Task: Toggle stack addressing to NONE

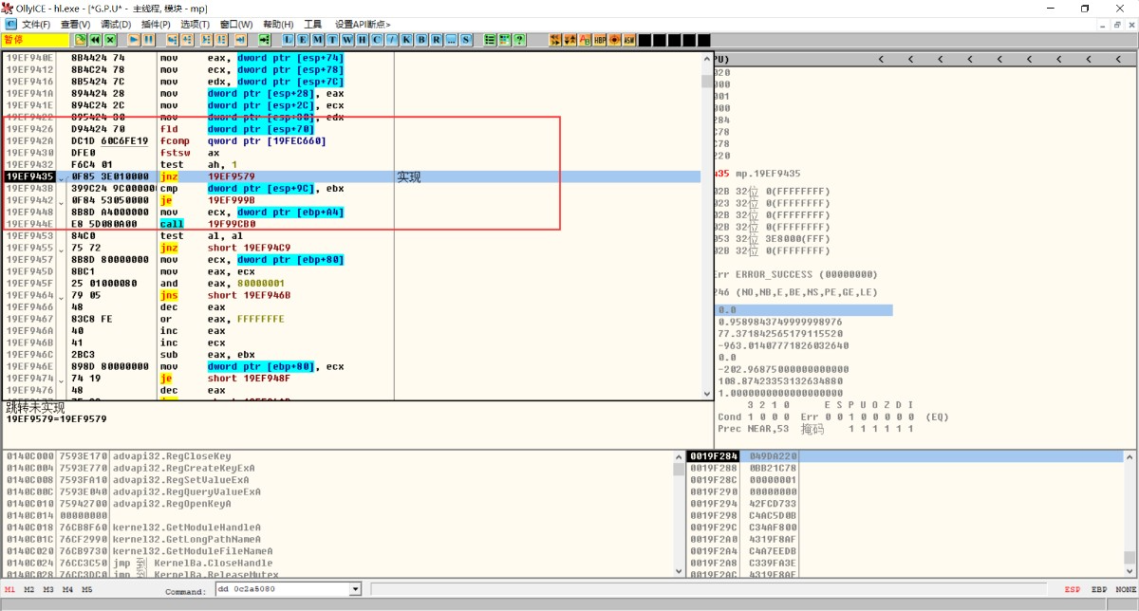Action: pos(1126,590)
